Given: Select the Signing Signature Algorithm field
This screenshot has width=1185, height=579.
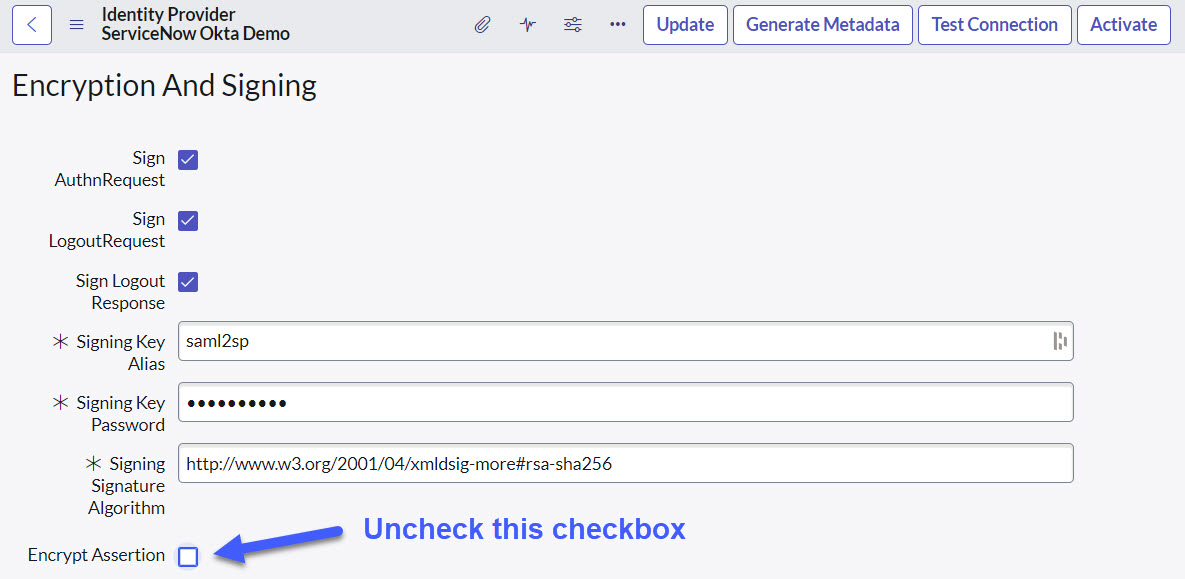Looking at the screenshot, I should (x=625, y=464).
